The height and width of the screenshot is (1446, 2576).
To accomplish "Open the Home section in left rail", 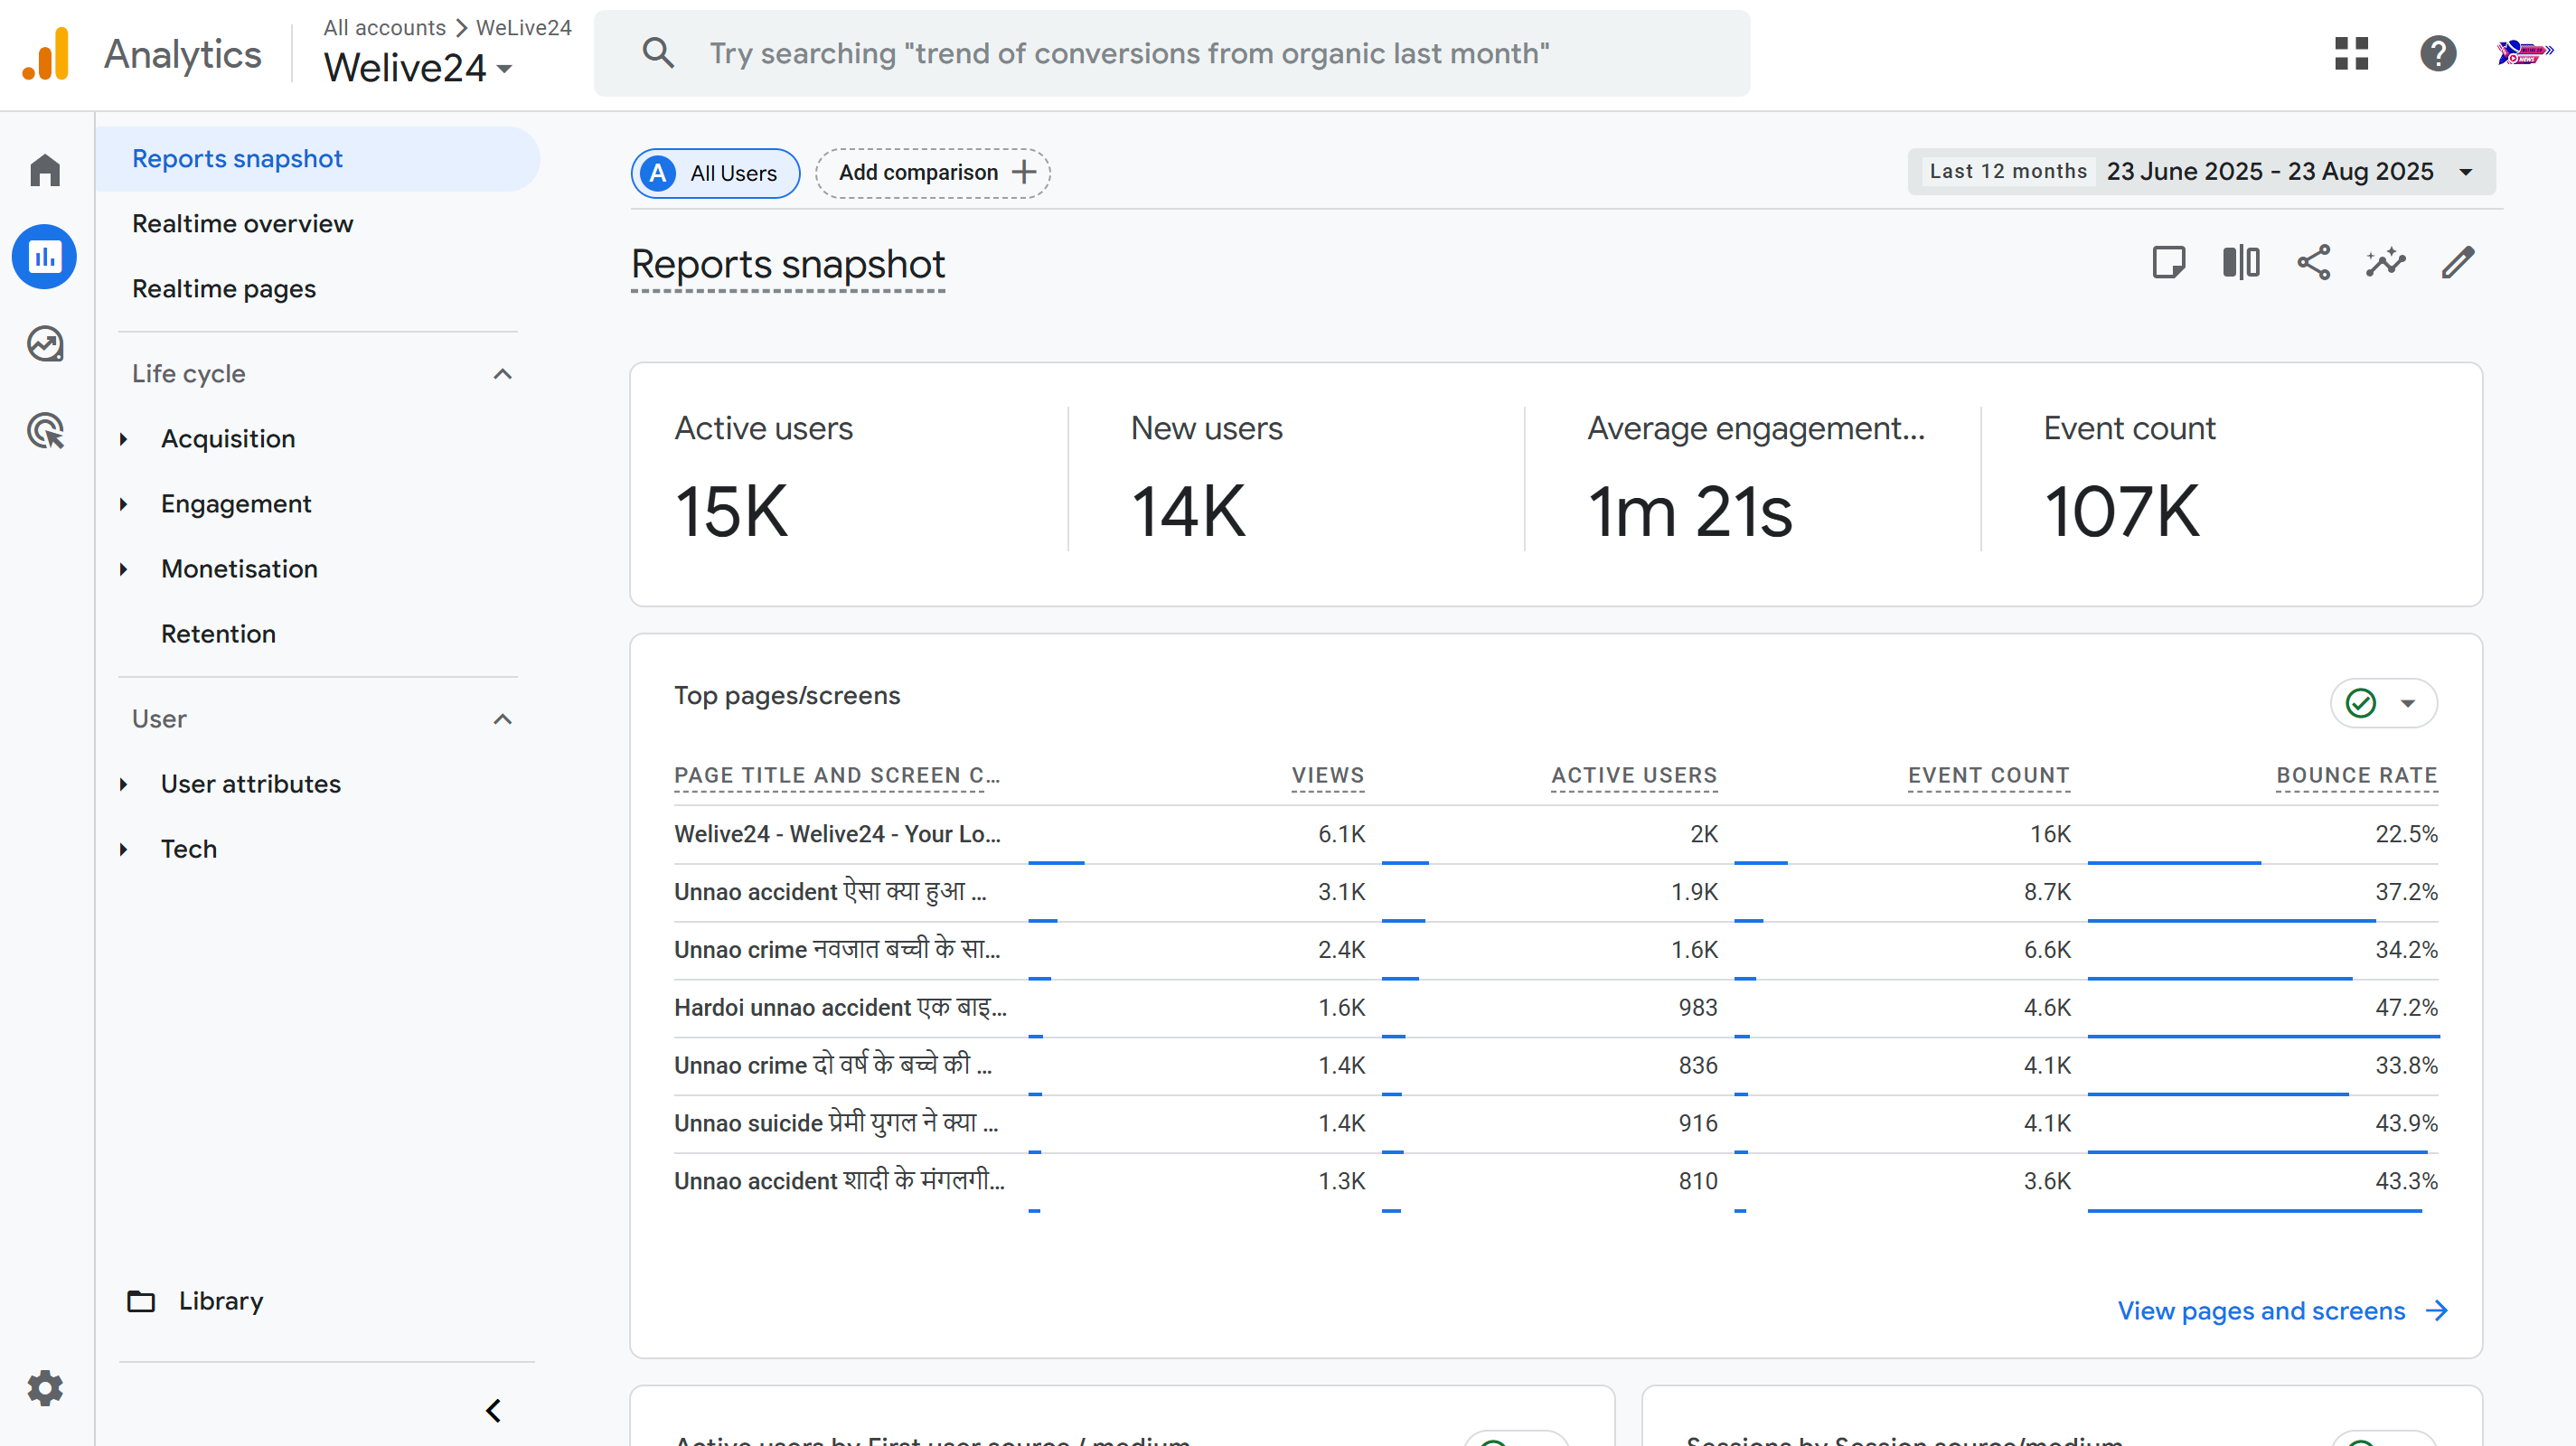I will (x=45, y=170).
